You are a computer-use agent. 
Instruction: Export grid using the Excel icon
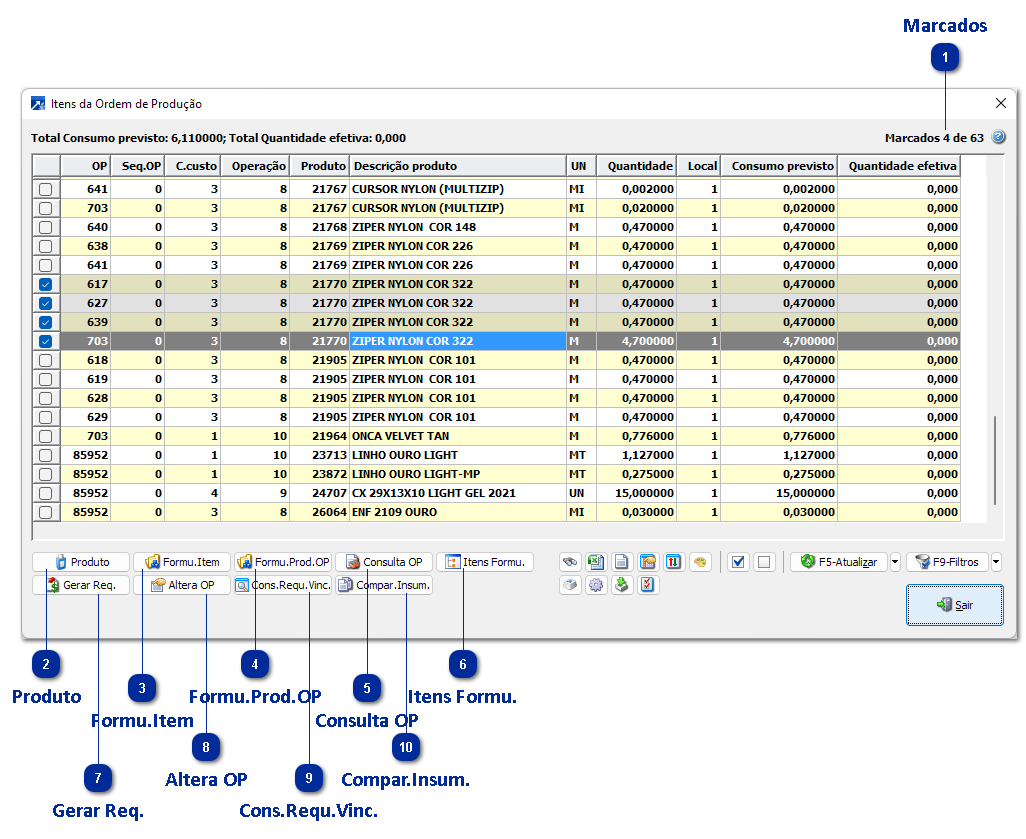[596, 562]
